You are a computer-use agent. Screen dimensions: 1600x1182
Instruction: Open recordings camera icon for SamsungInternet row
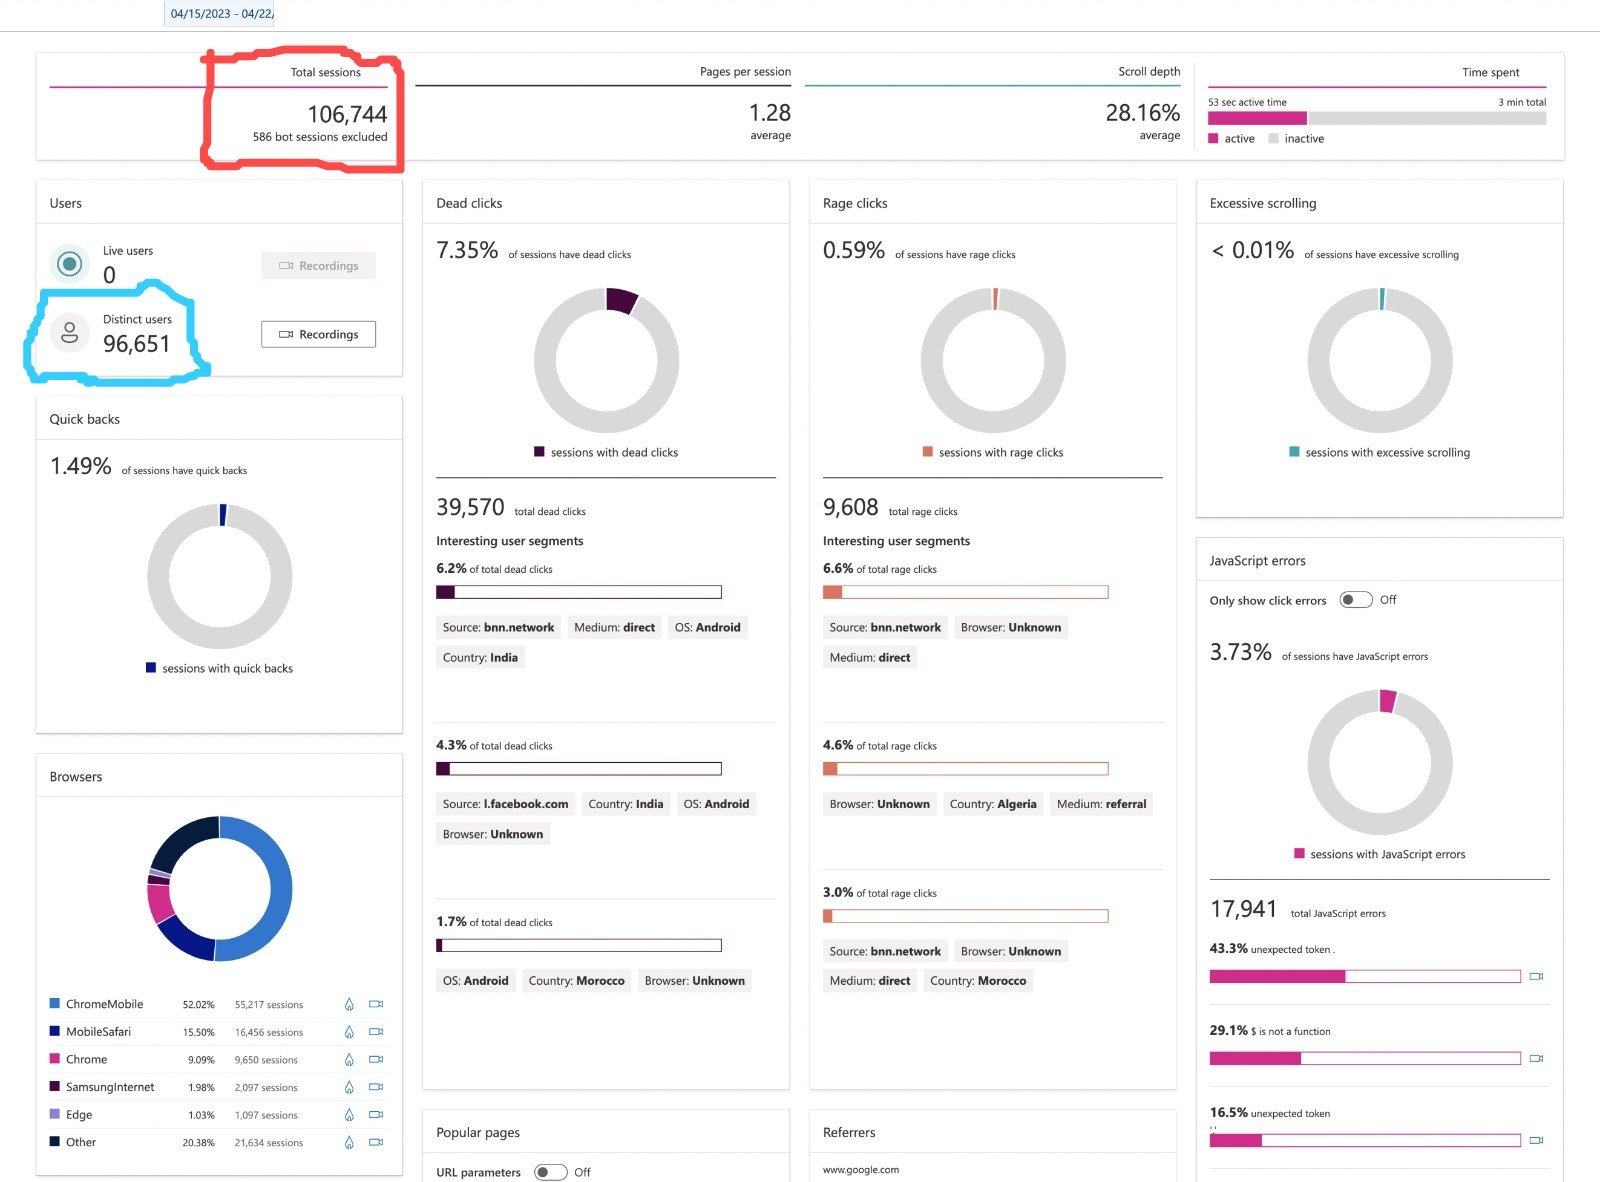coord(376,1087)
